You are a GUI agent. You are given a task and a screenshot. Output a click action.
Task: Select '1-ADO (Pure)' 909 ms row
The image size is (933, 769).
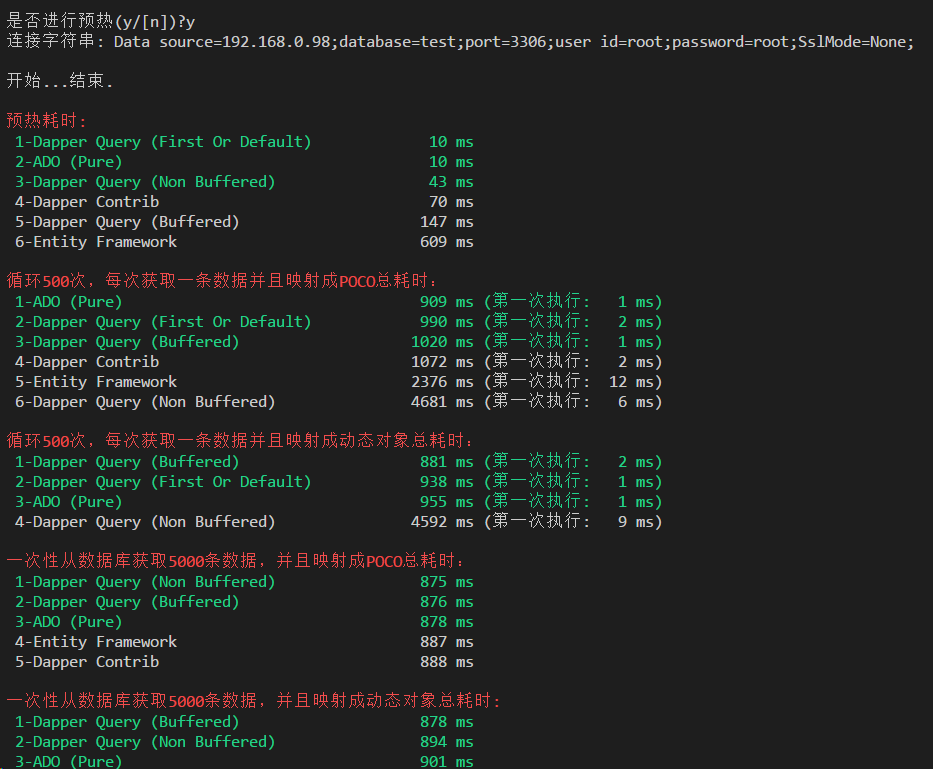point(338,302)
